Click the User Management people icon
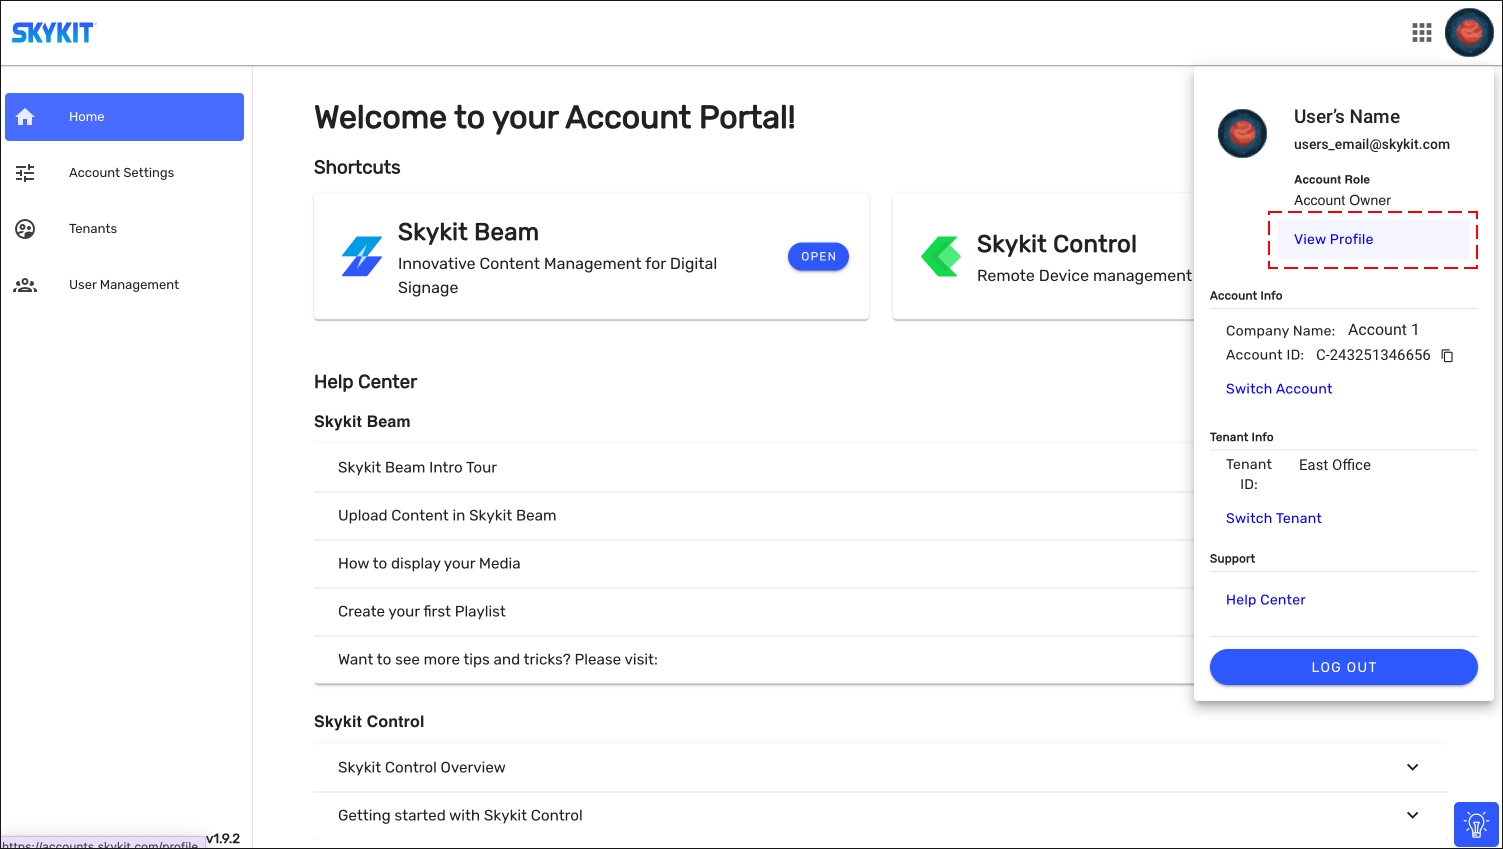The width and height of the screenshot is (1503, 849). click(25, 285)
